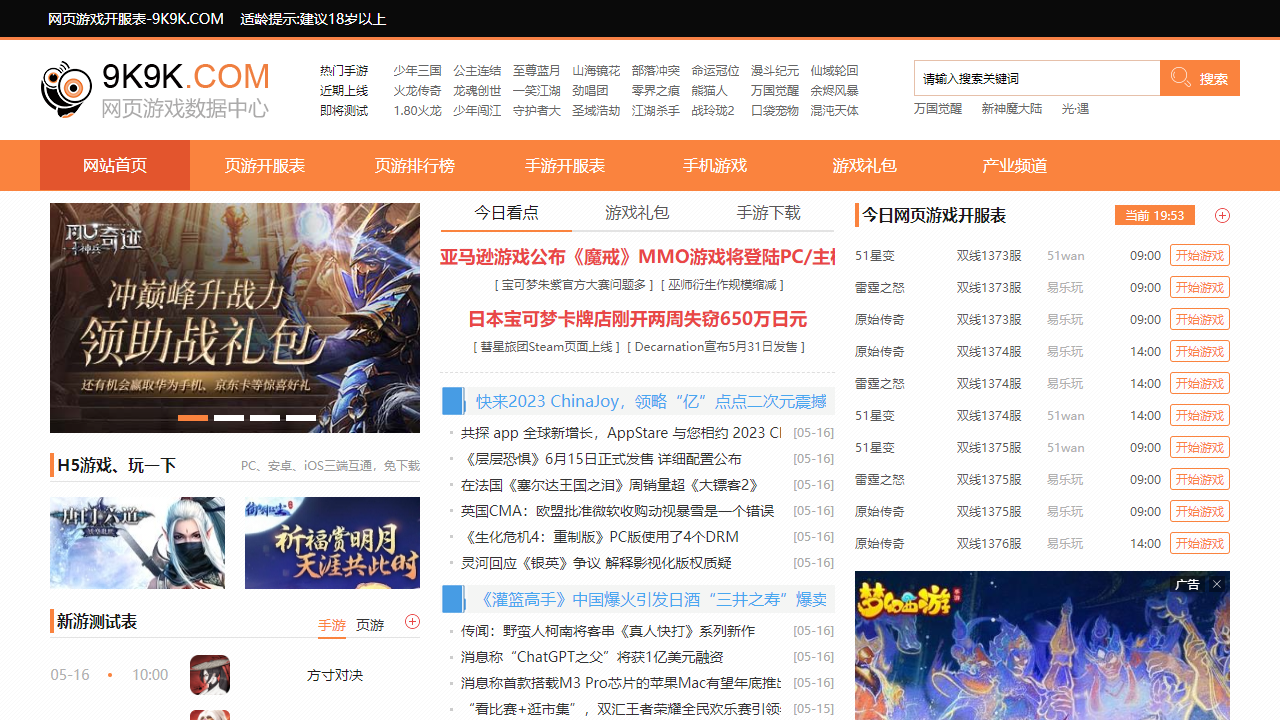Click 开始游戏 for 原始传奇 双线1376服
The height and width of the screenshot is (720, 1280).
pos(1200,543)
